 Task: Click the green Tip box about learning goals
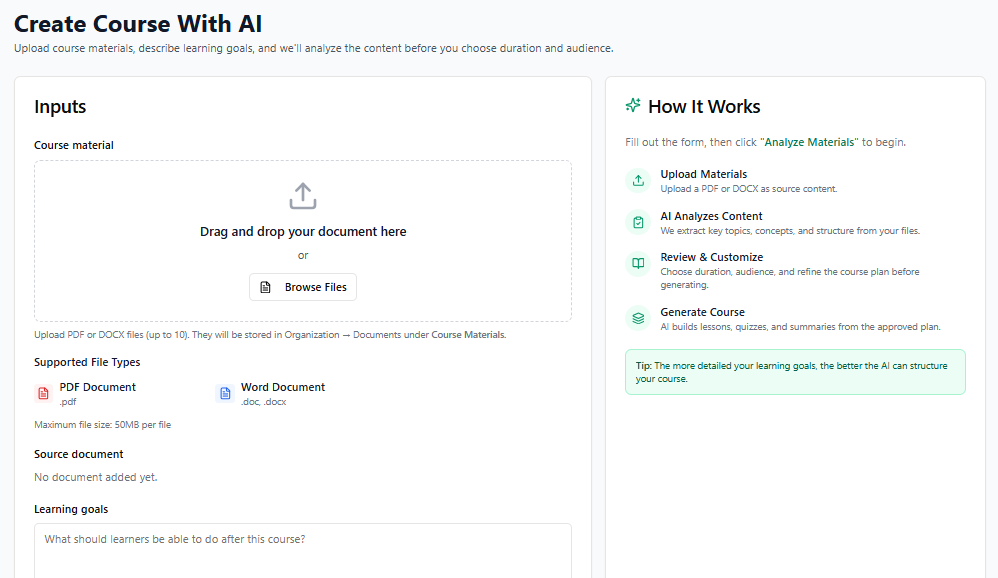(x=795, y=372)
